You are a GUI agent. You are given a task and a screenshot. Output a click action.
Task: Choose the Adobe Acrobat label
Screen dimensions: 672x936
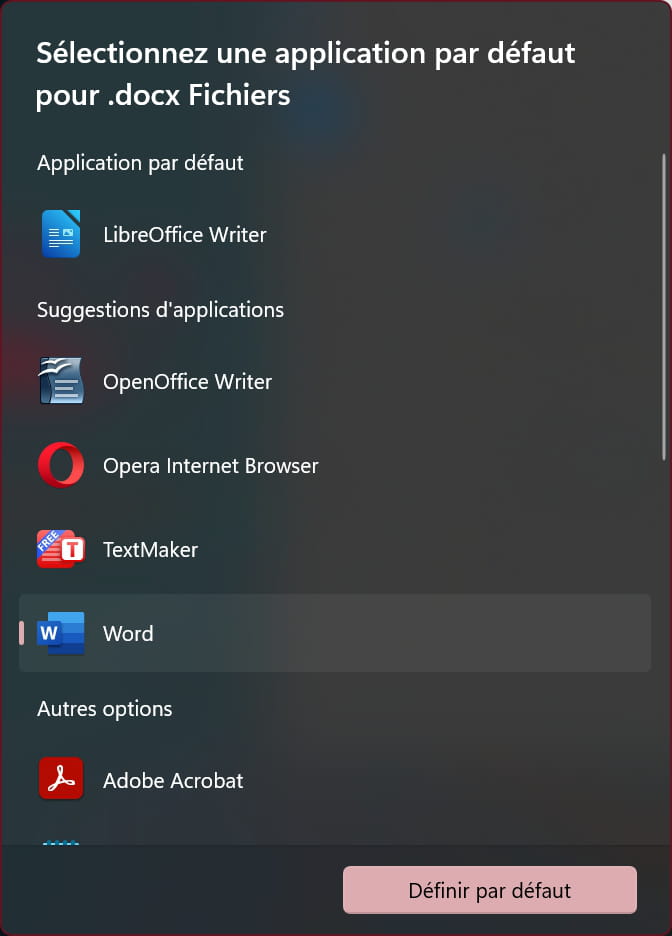pyautogui.click(x=173, y=781)
